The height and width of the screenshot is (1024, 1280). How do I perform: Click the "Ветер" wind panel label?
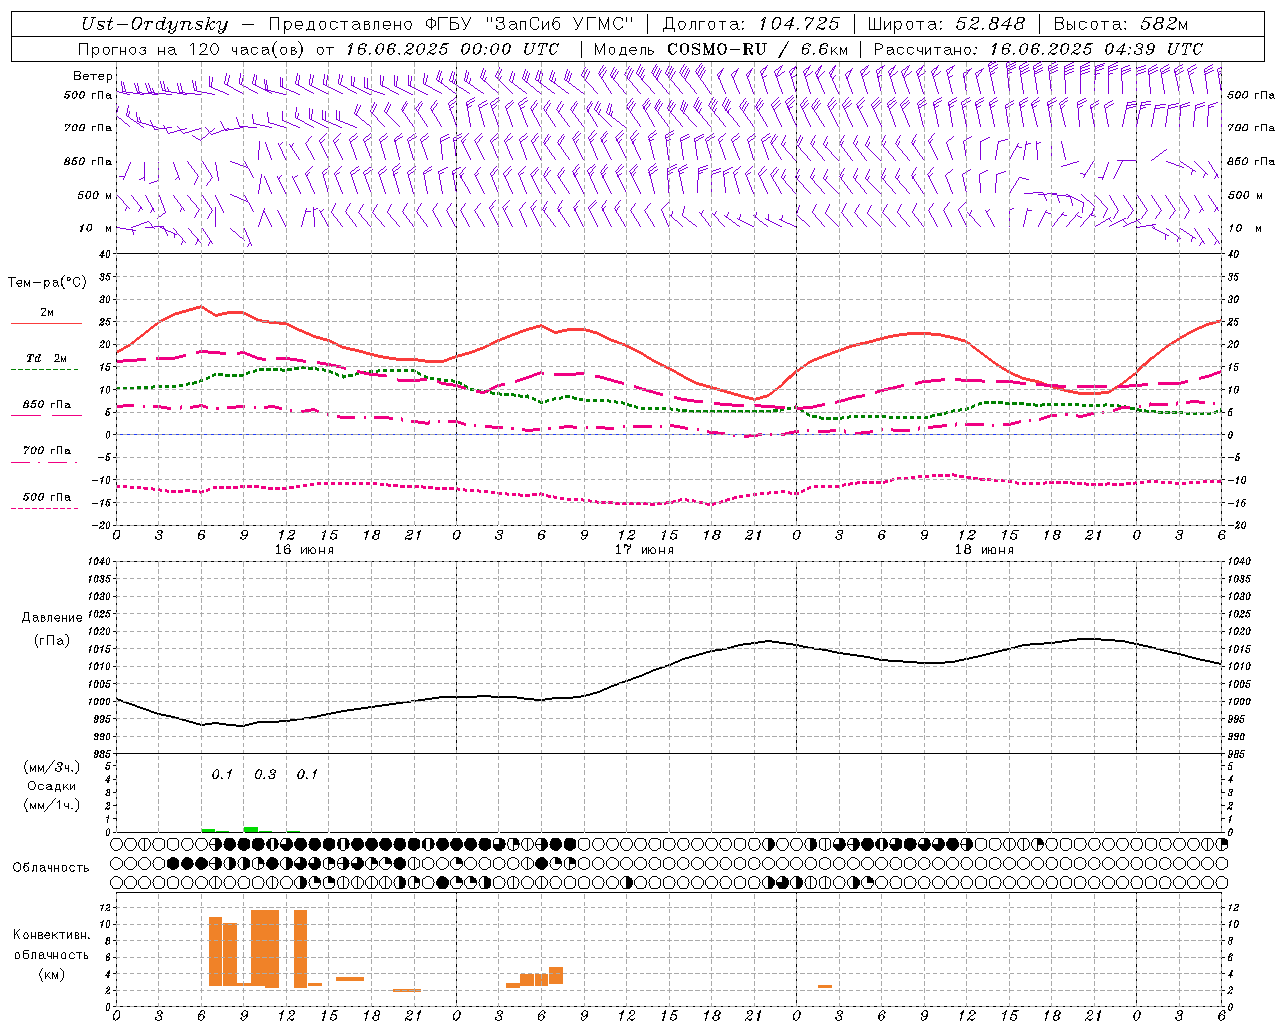(92, 76)
